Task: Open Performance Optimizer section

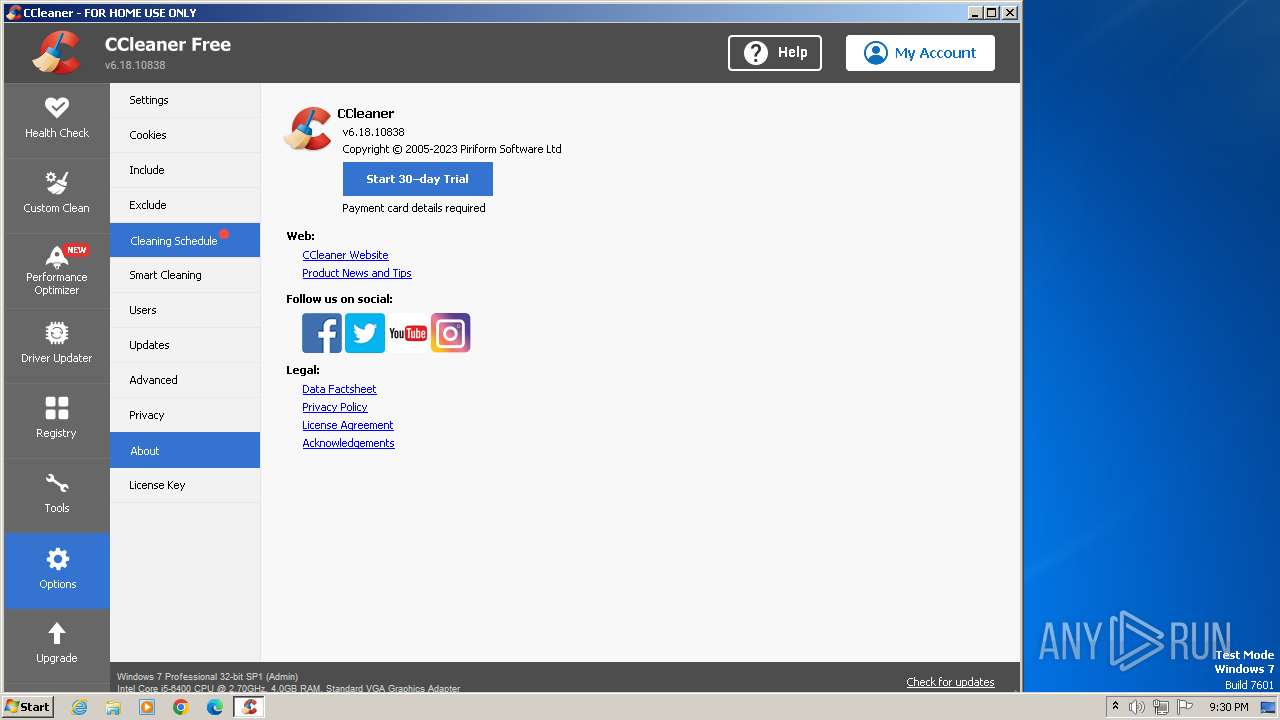Action: (x=57, y=270)
